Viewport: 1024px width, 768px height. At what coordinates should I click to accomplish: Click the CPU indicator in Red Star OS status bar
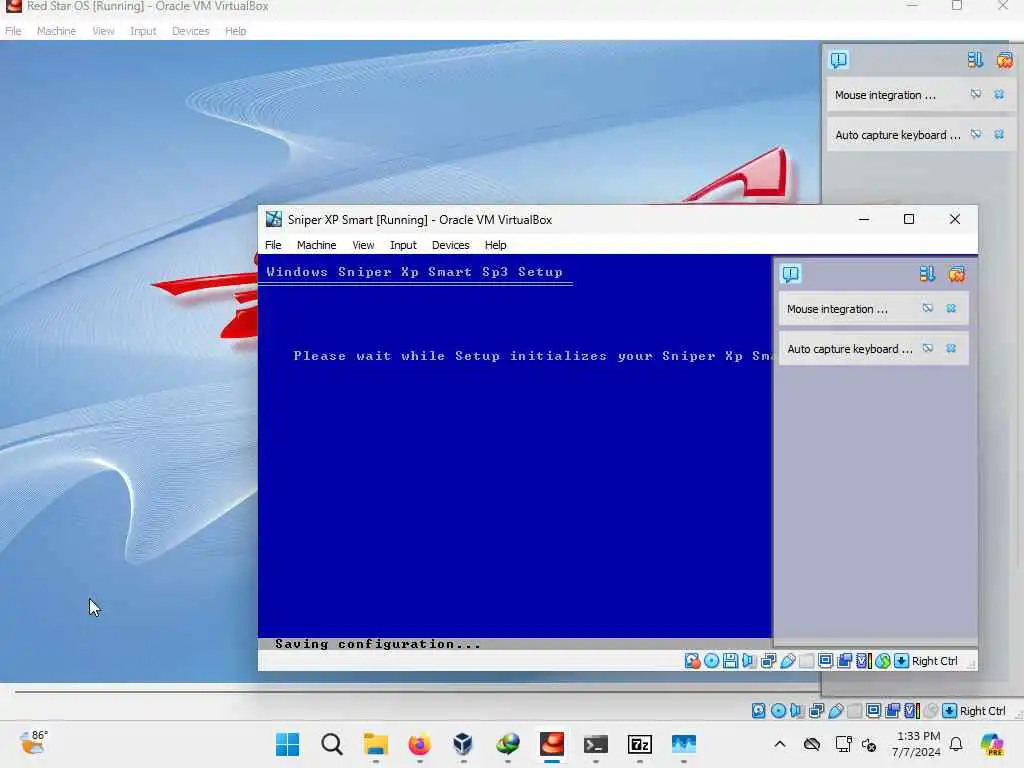coord(912,711)
